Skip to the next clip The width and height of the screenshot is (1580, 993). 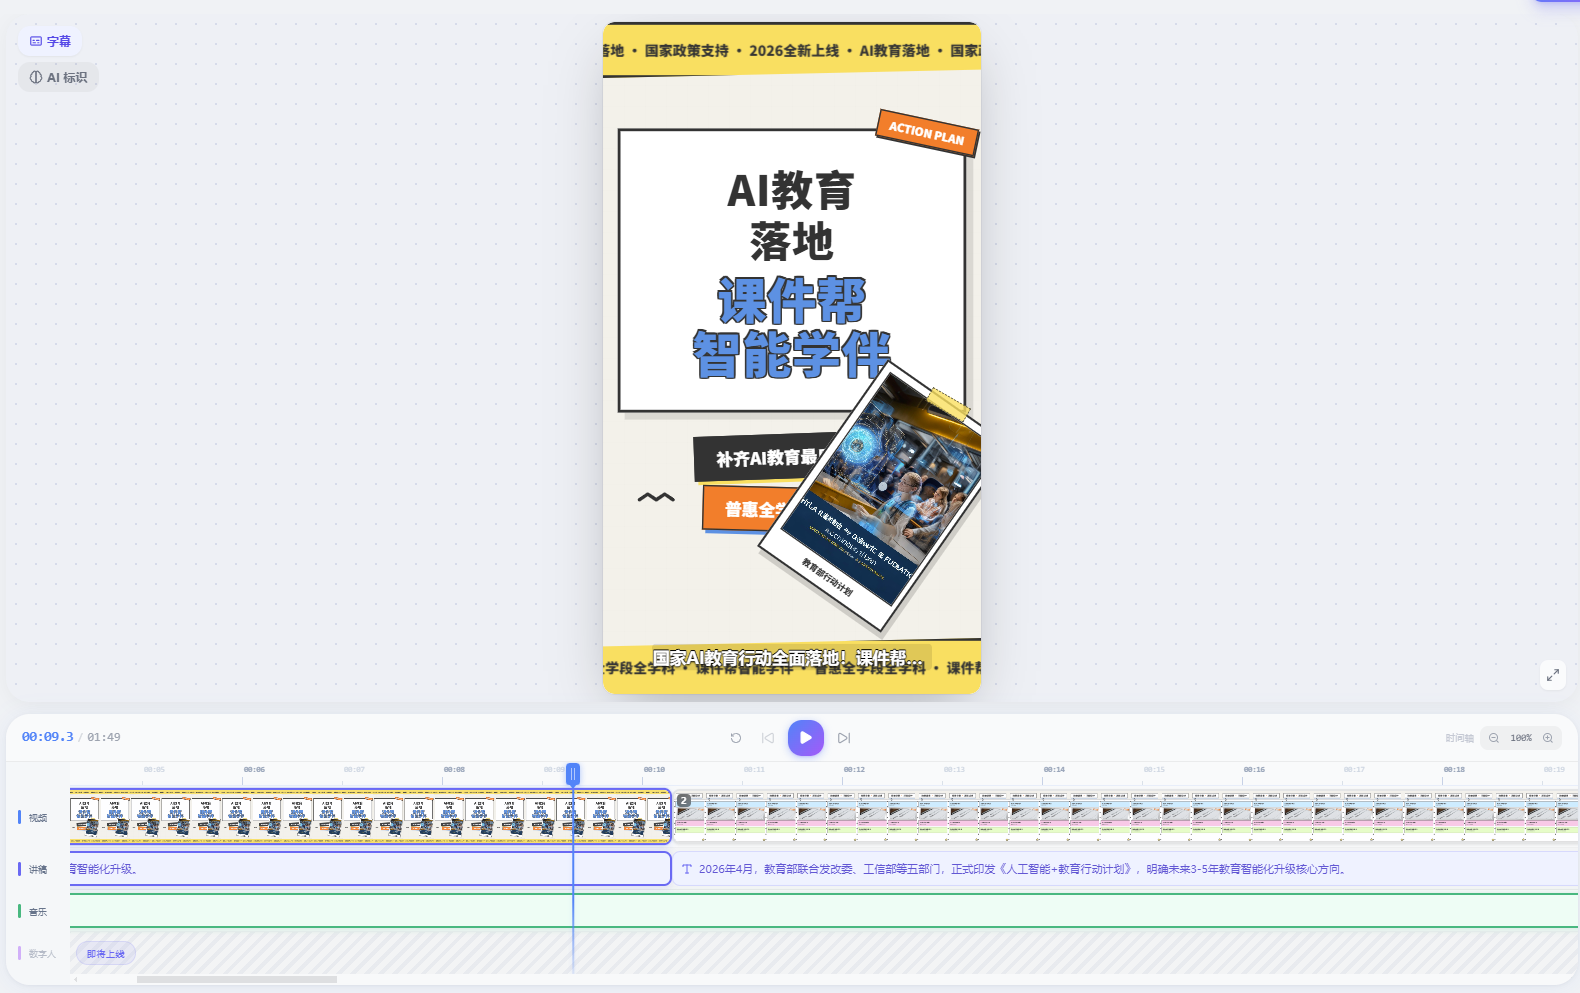(x=844, y=738)
